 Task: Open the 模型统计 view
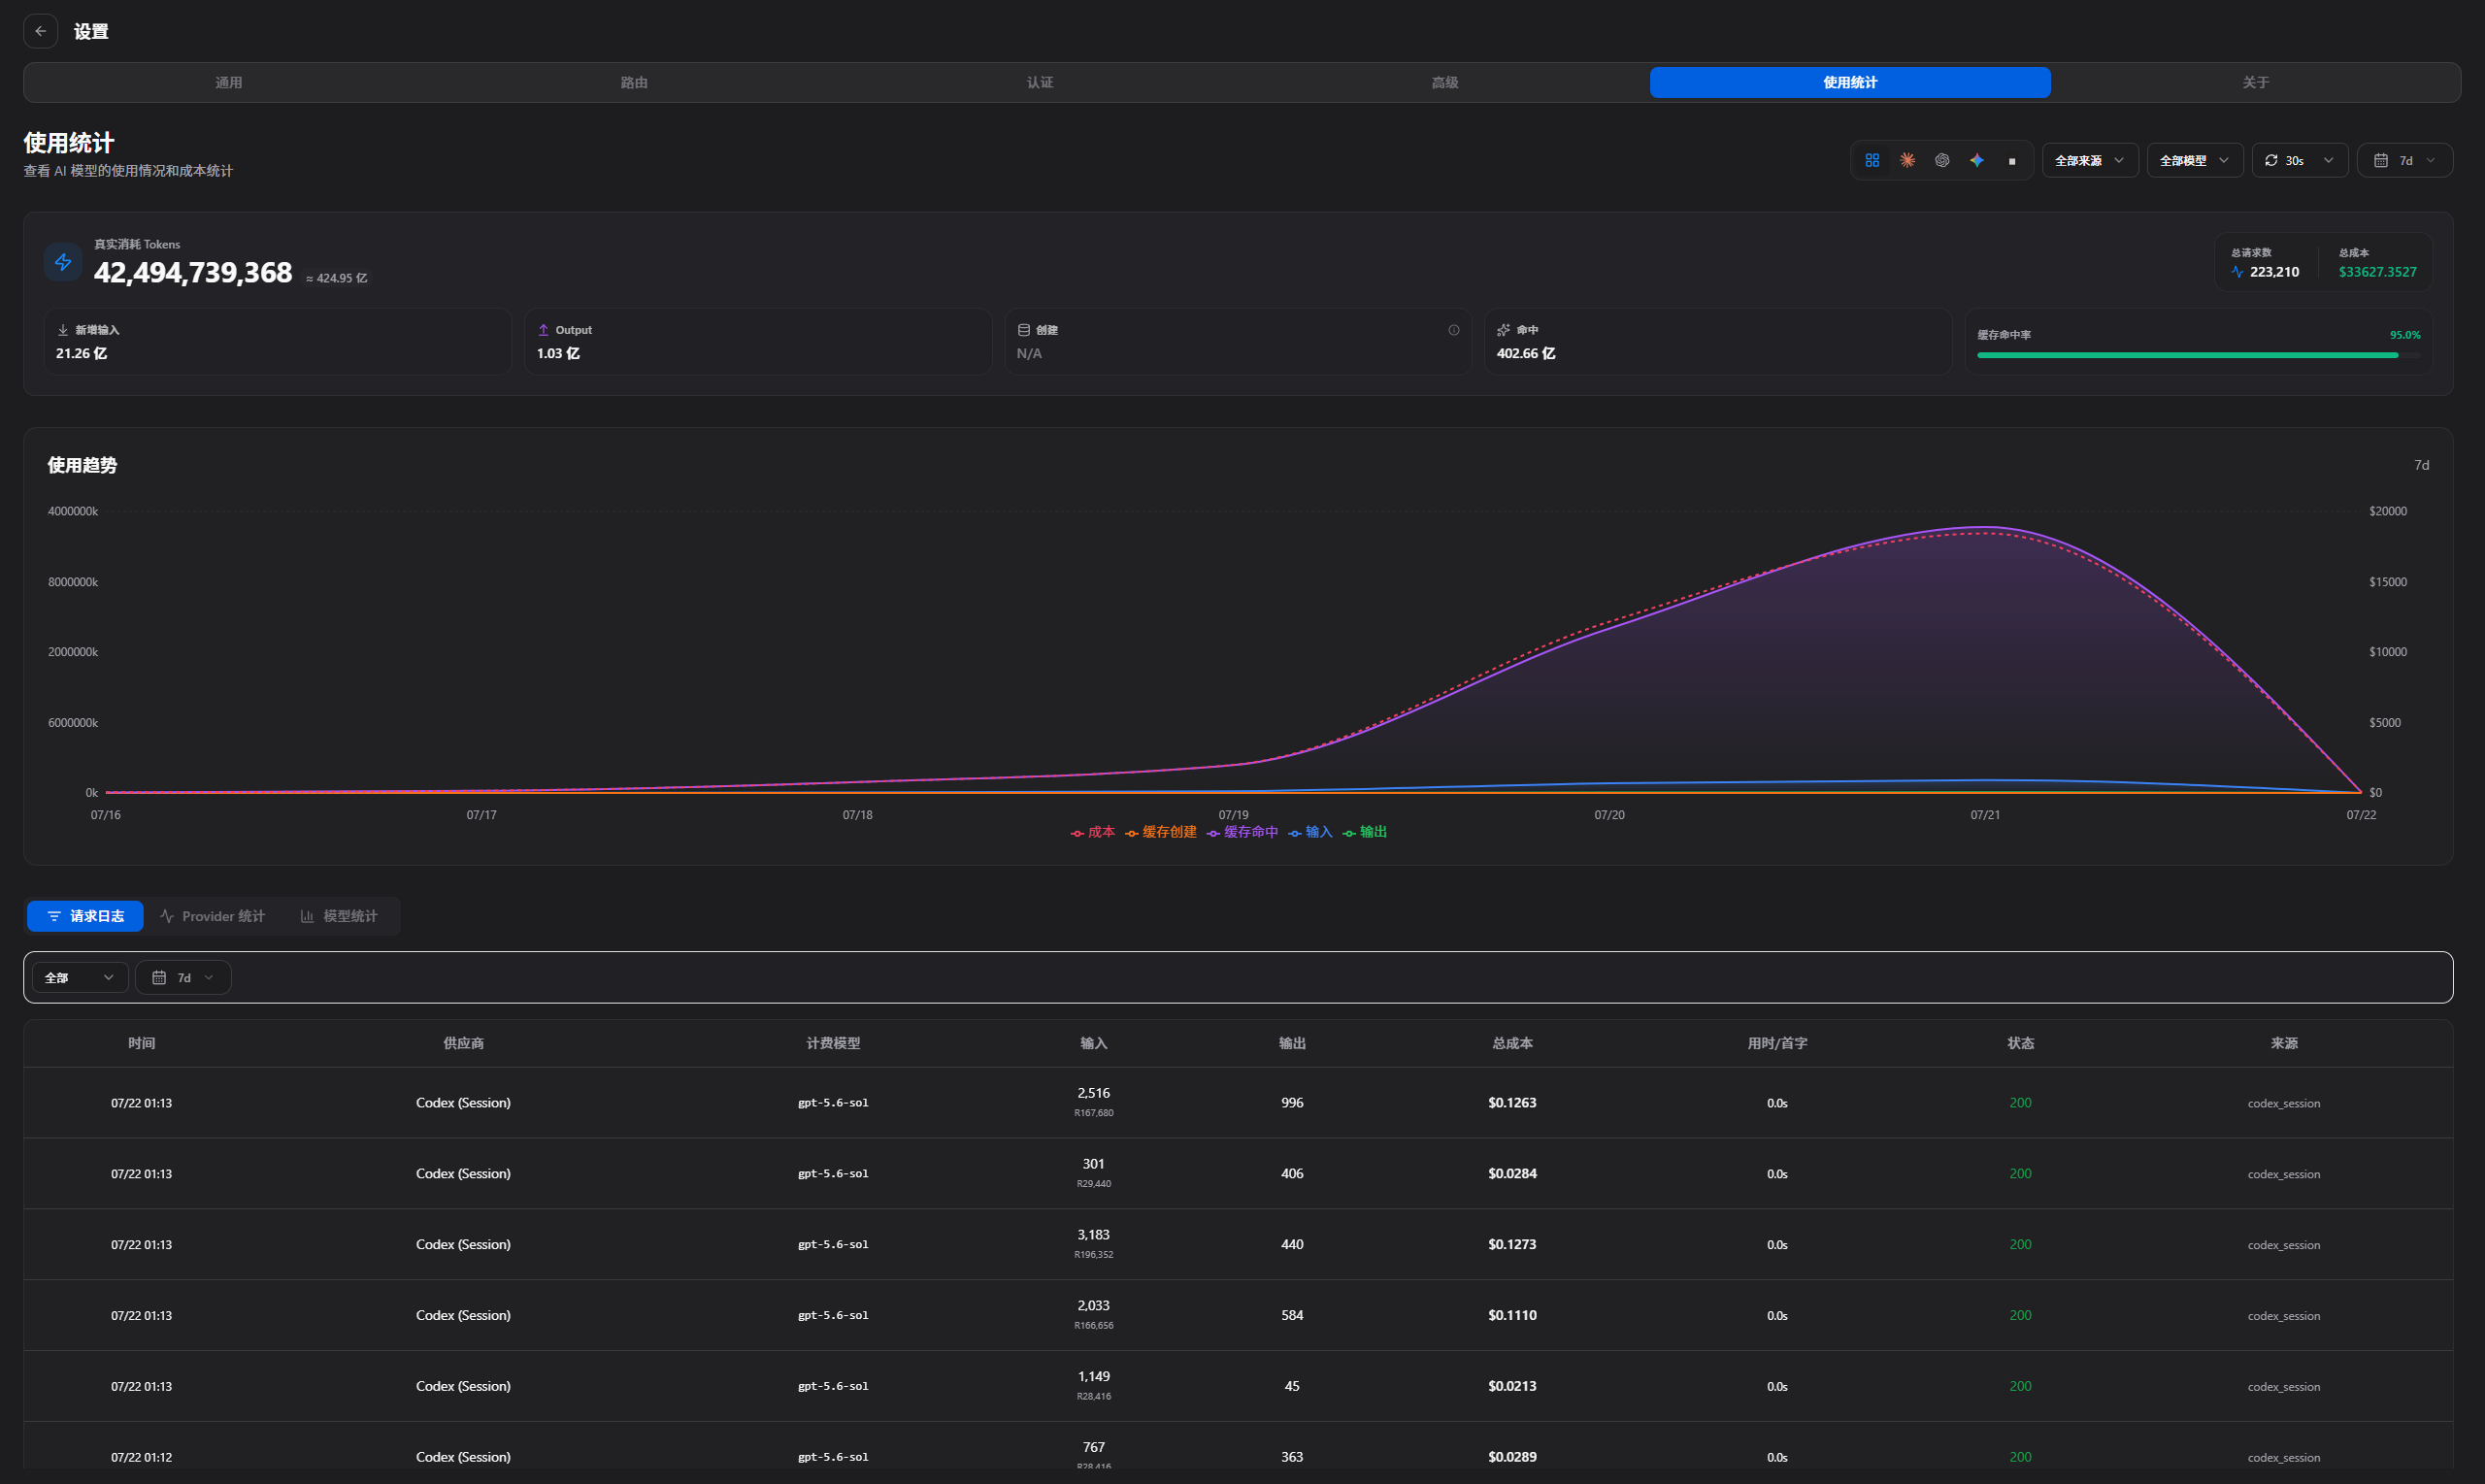coord(339,916)
